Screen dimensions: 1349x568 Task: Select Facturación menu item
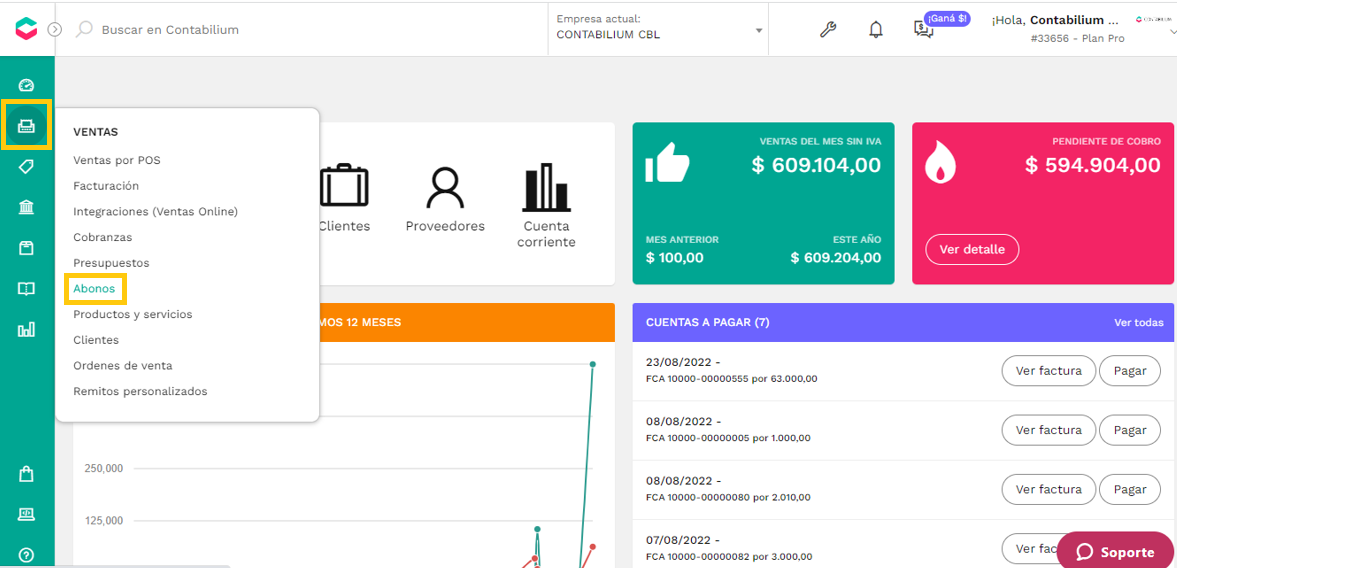click(106, 186)
